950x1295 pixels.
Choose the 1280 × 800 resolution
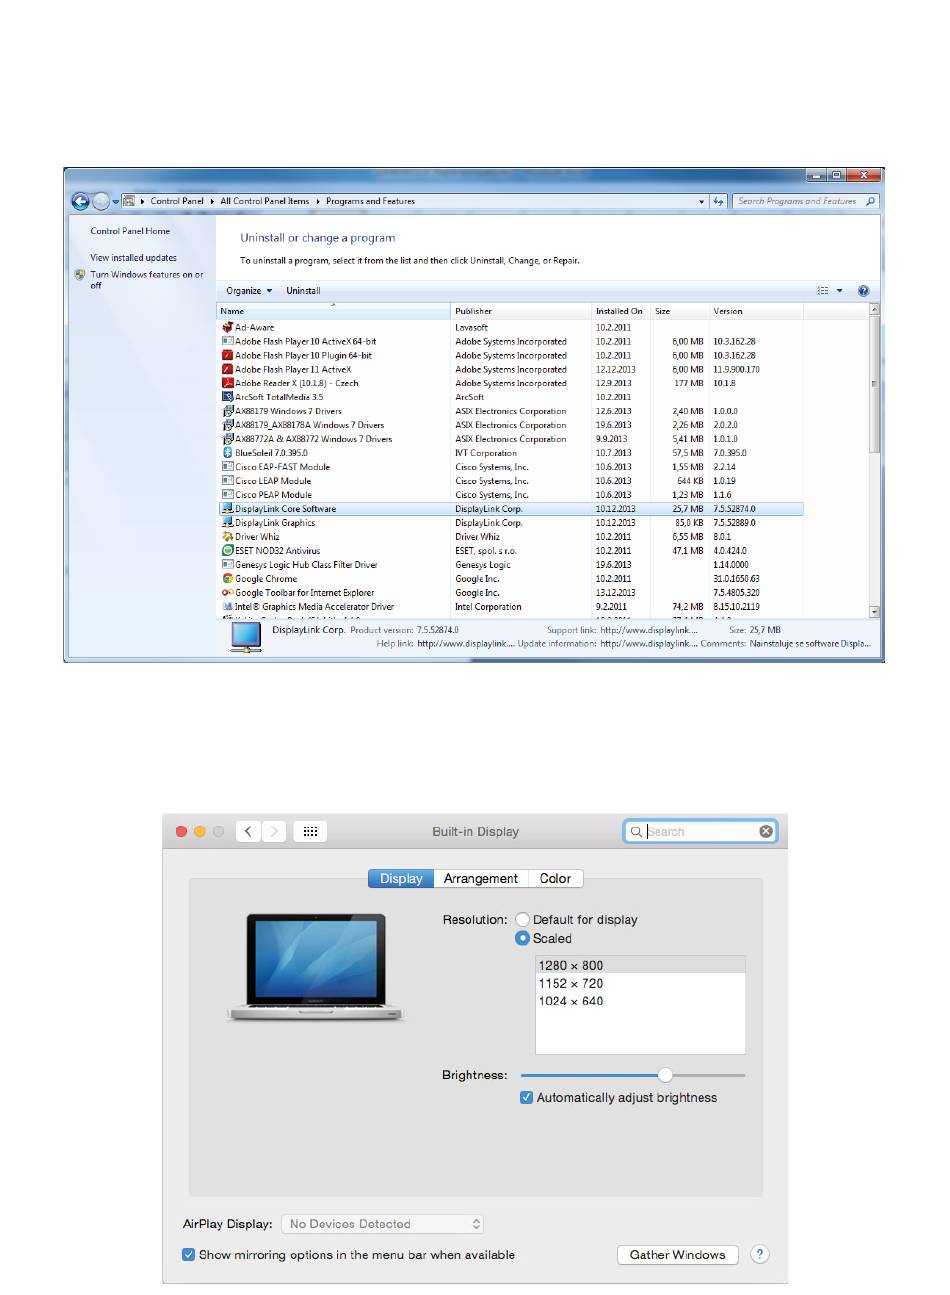coord(640,965)
